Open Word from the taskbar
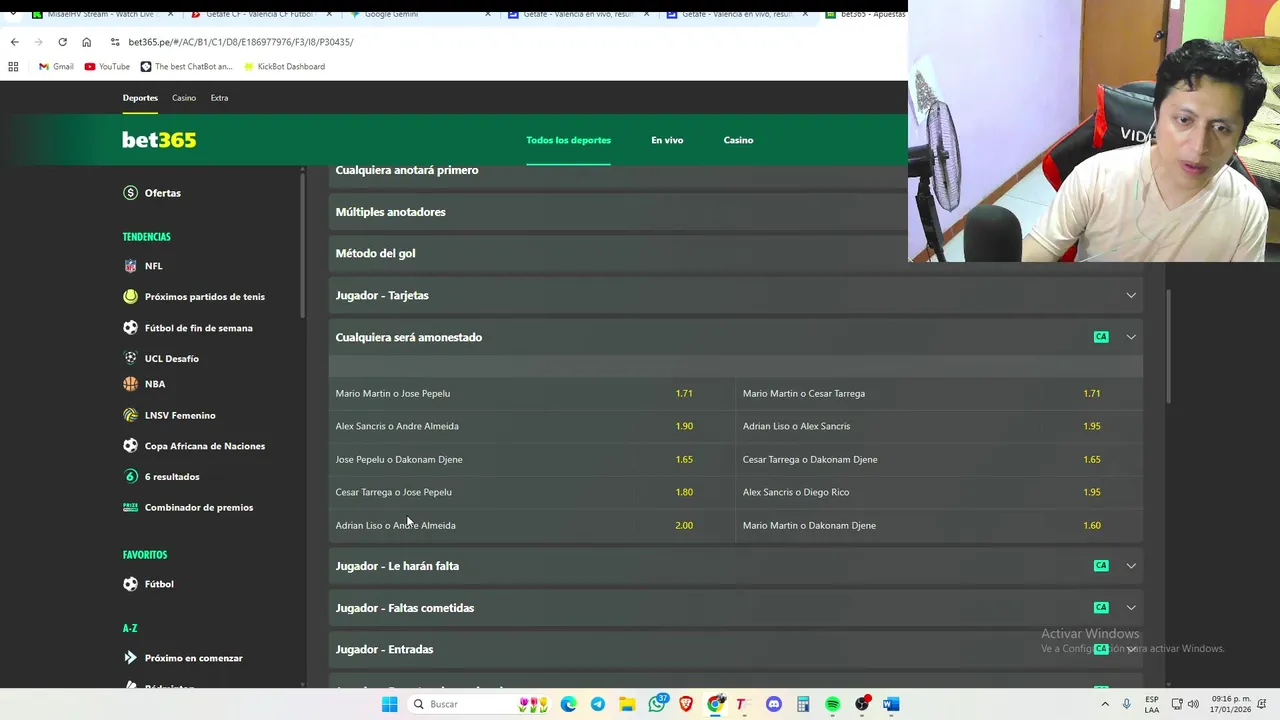Viewport: 1280px width, 720px height. point(891,704)
